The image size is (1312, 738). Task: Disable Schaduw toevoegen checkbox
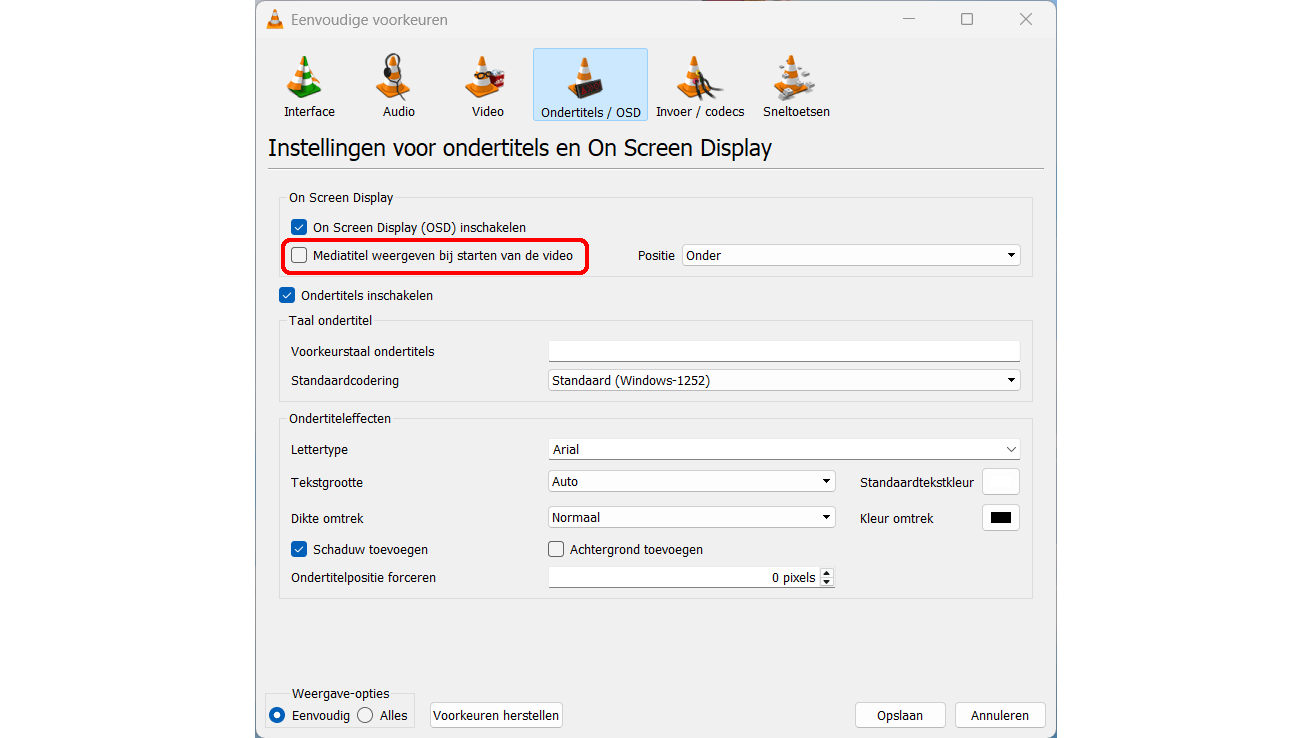(x=299, y=549)
